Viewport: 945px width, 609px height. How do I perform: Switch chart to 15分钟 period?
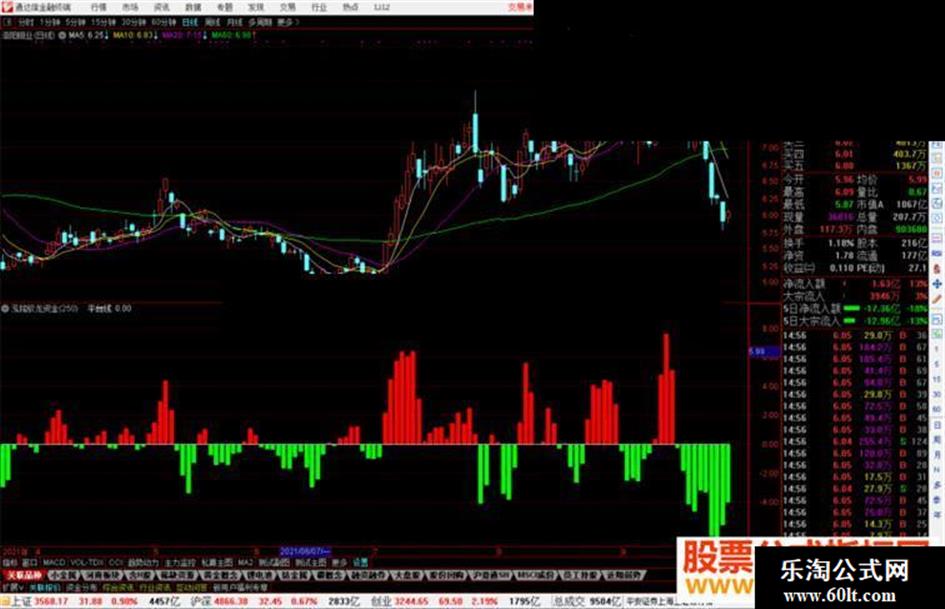click(x=104, y=22)
